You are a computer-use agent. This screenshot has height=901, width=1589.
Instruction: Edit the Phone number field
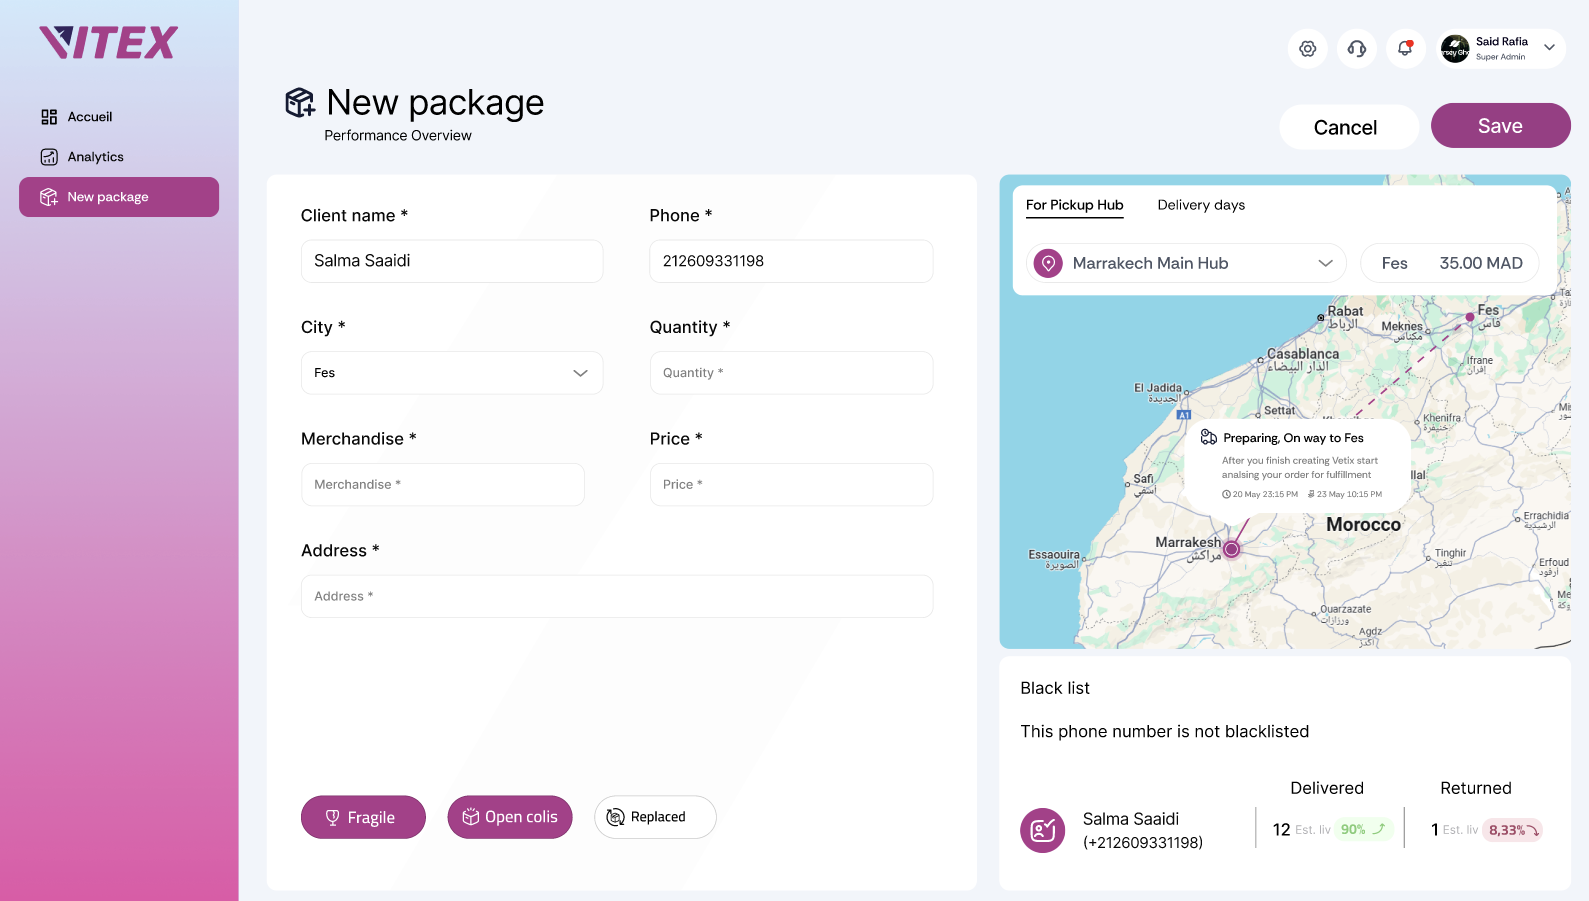(x=791, y=261)
